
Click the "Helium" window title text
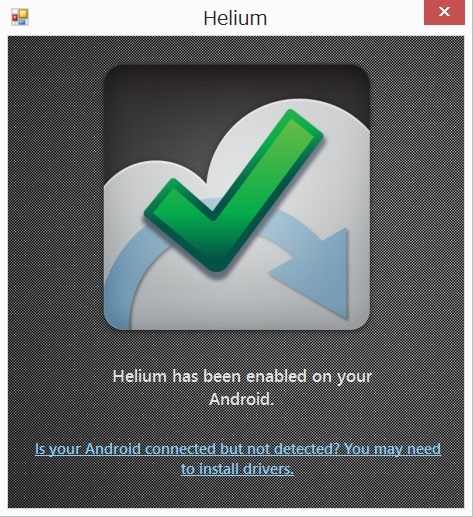235,18
